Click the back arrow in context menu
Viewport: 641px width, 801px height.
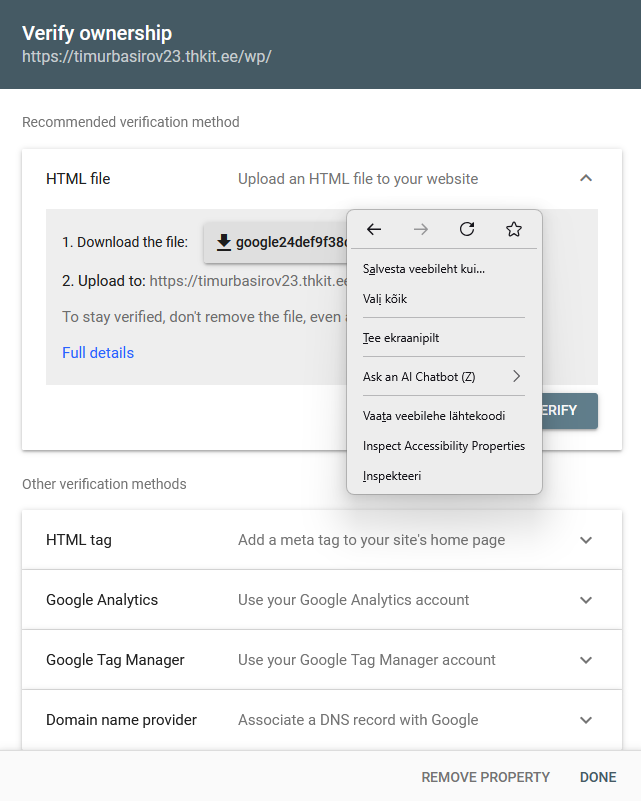click(x=374, y=230)
